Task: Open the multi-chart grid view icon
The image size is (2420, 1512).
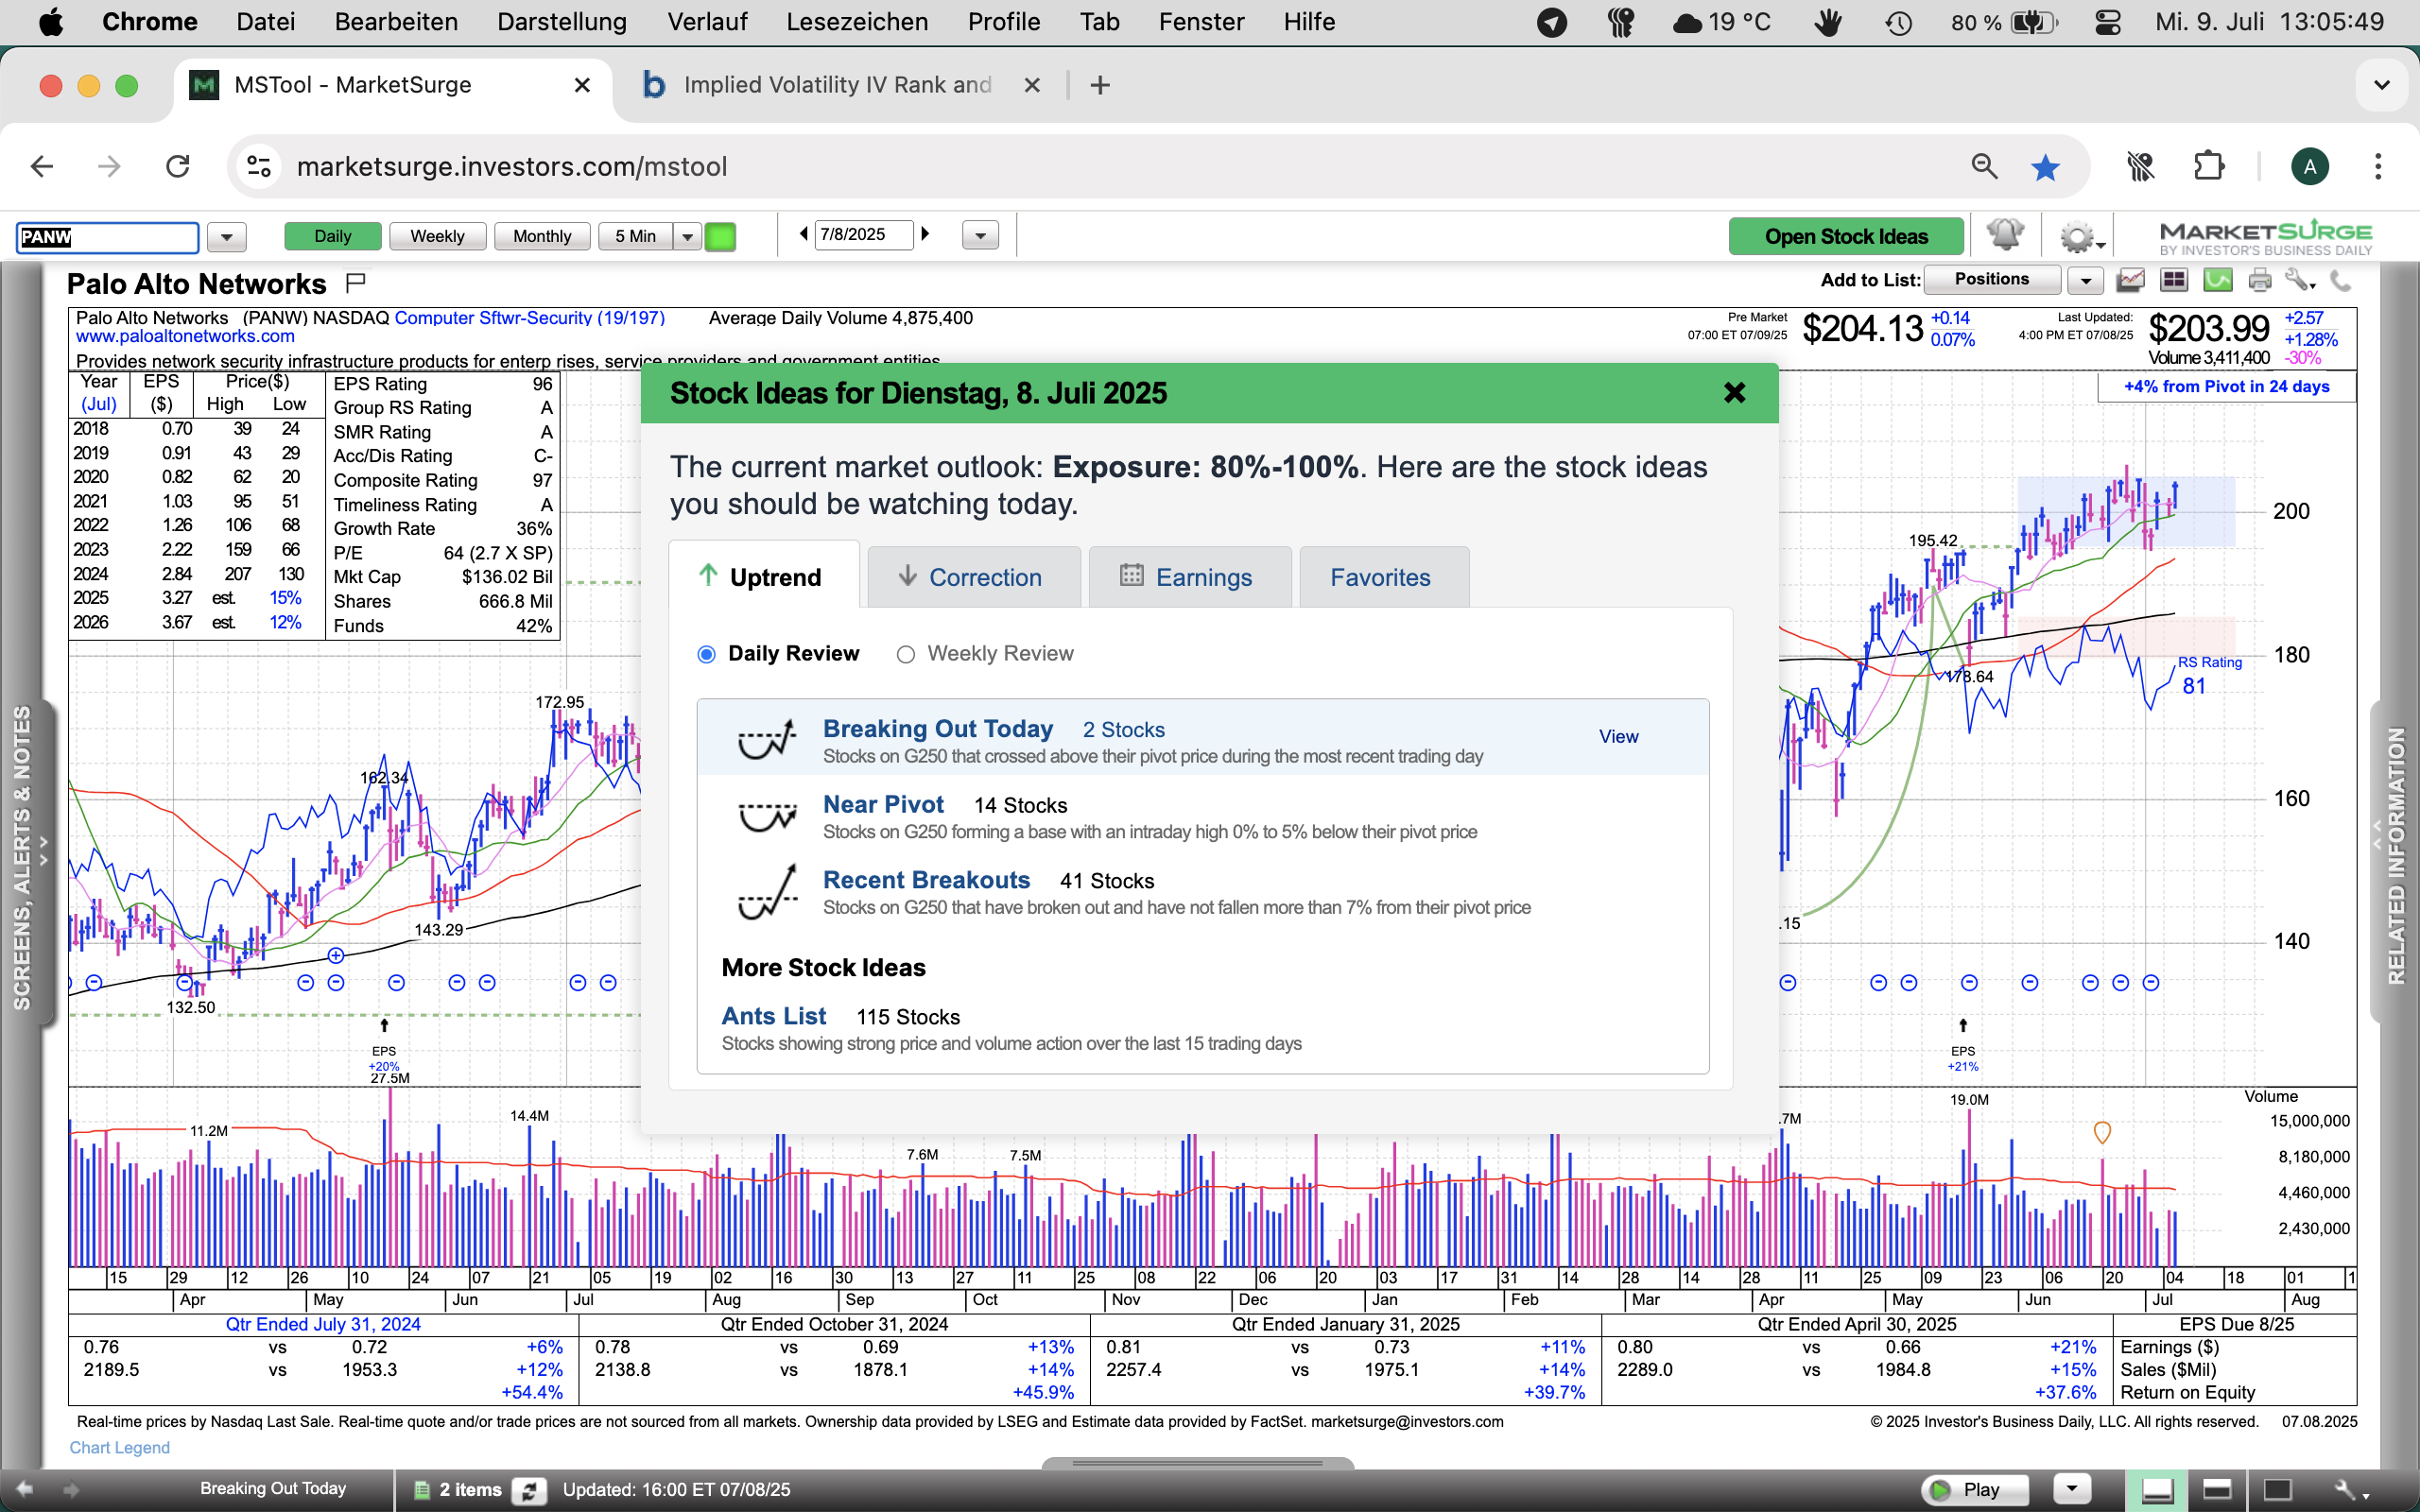Action: point(2174,281)
